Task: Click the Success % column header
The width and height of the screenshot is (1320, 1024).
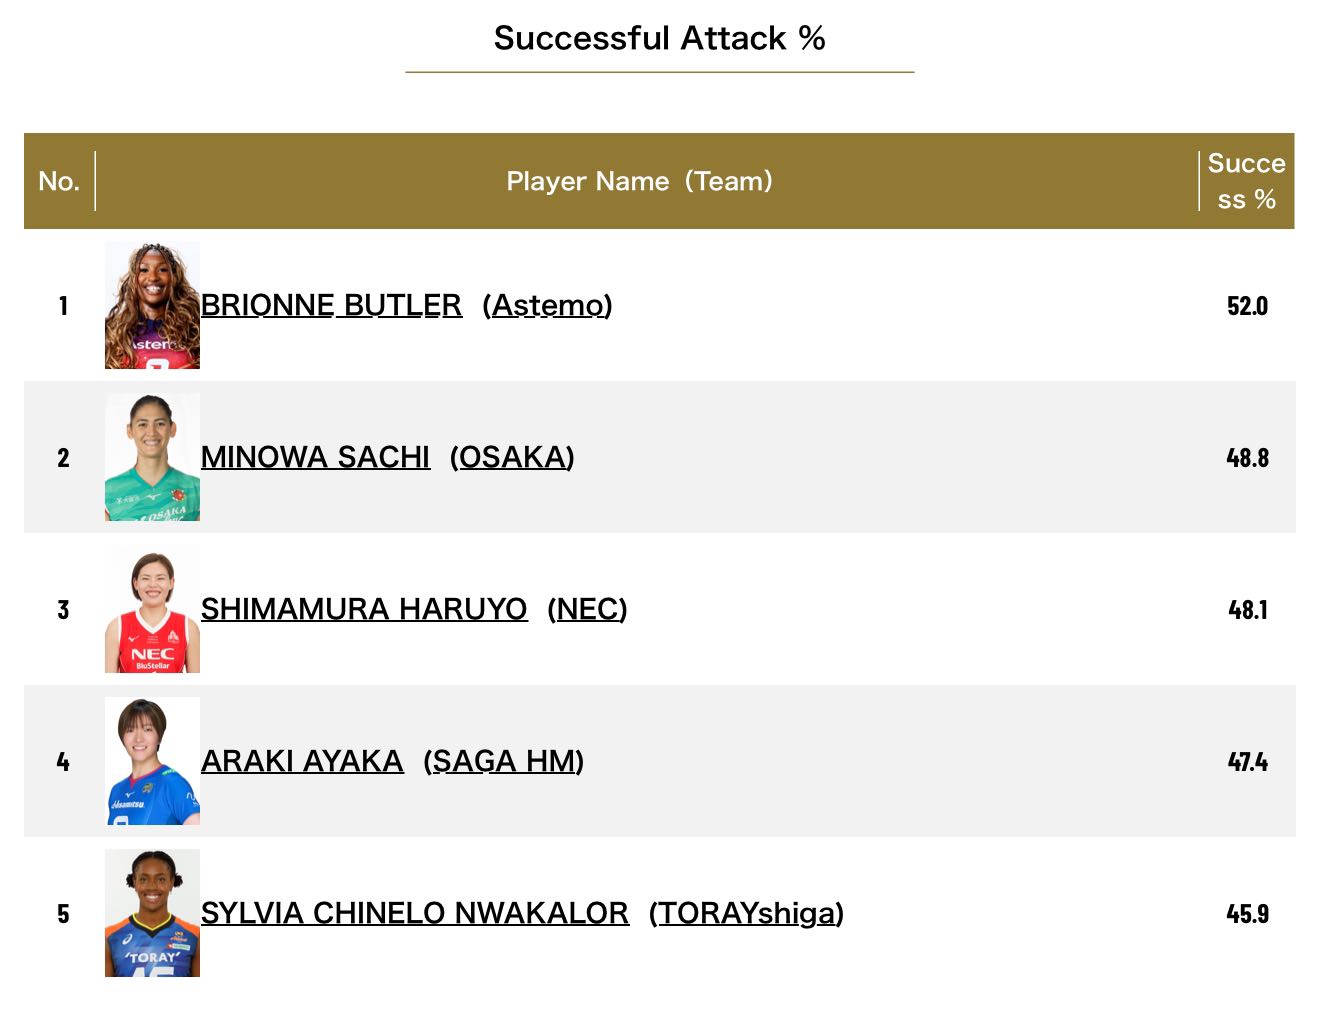Action: click(x=1246, y=181)
